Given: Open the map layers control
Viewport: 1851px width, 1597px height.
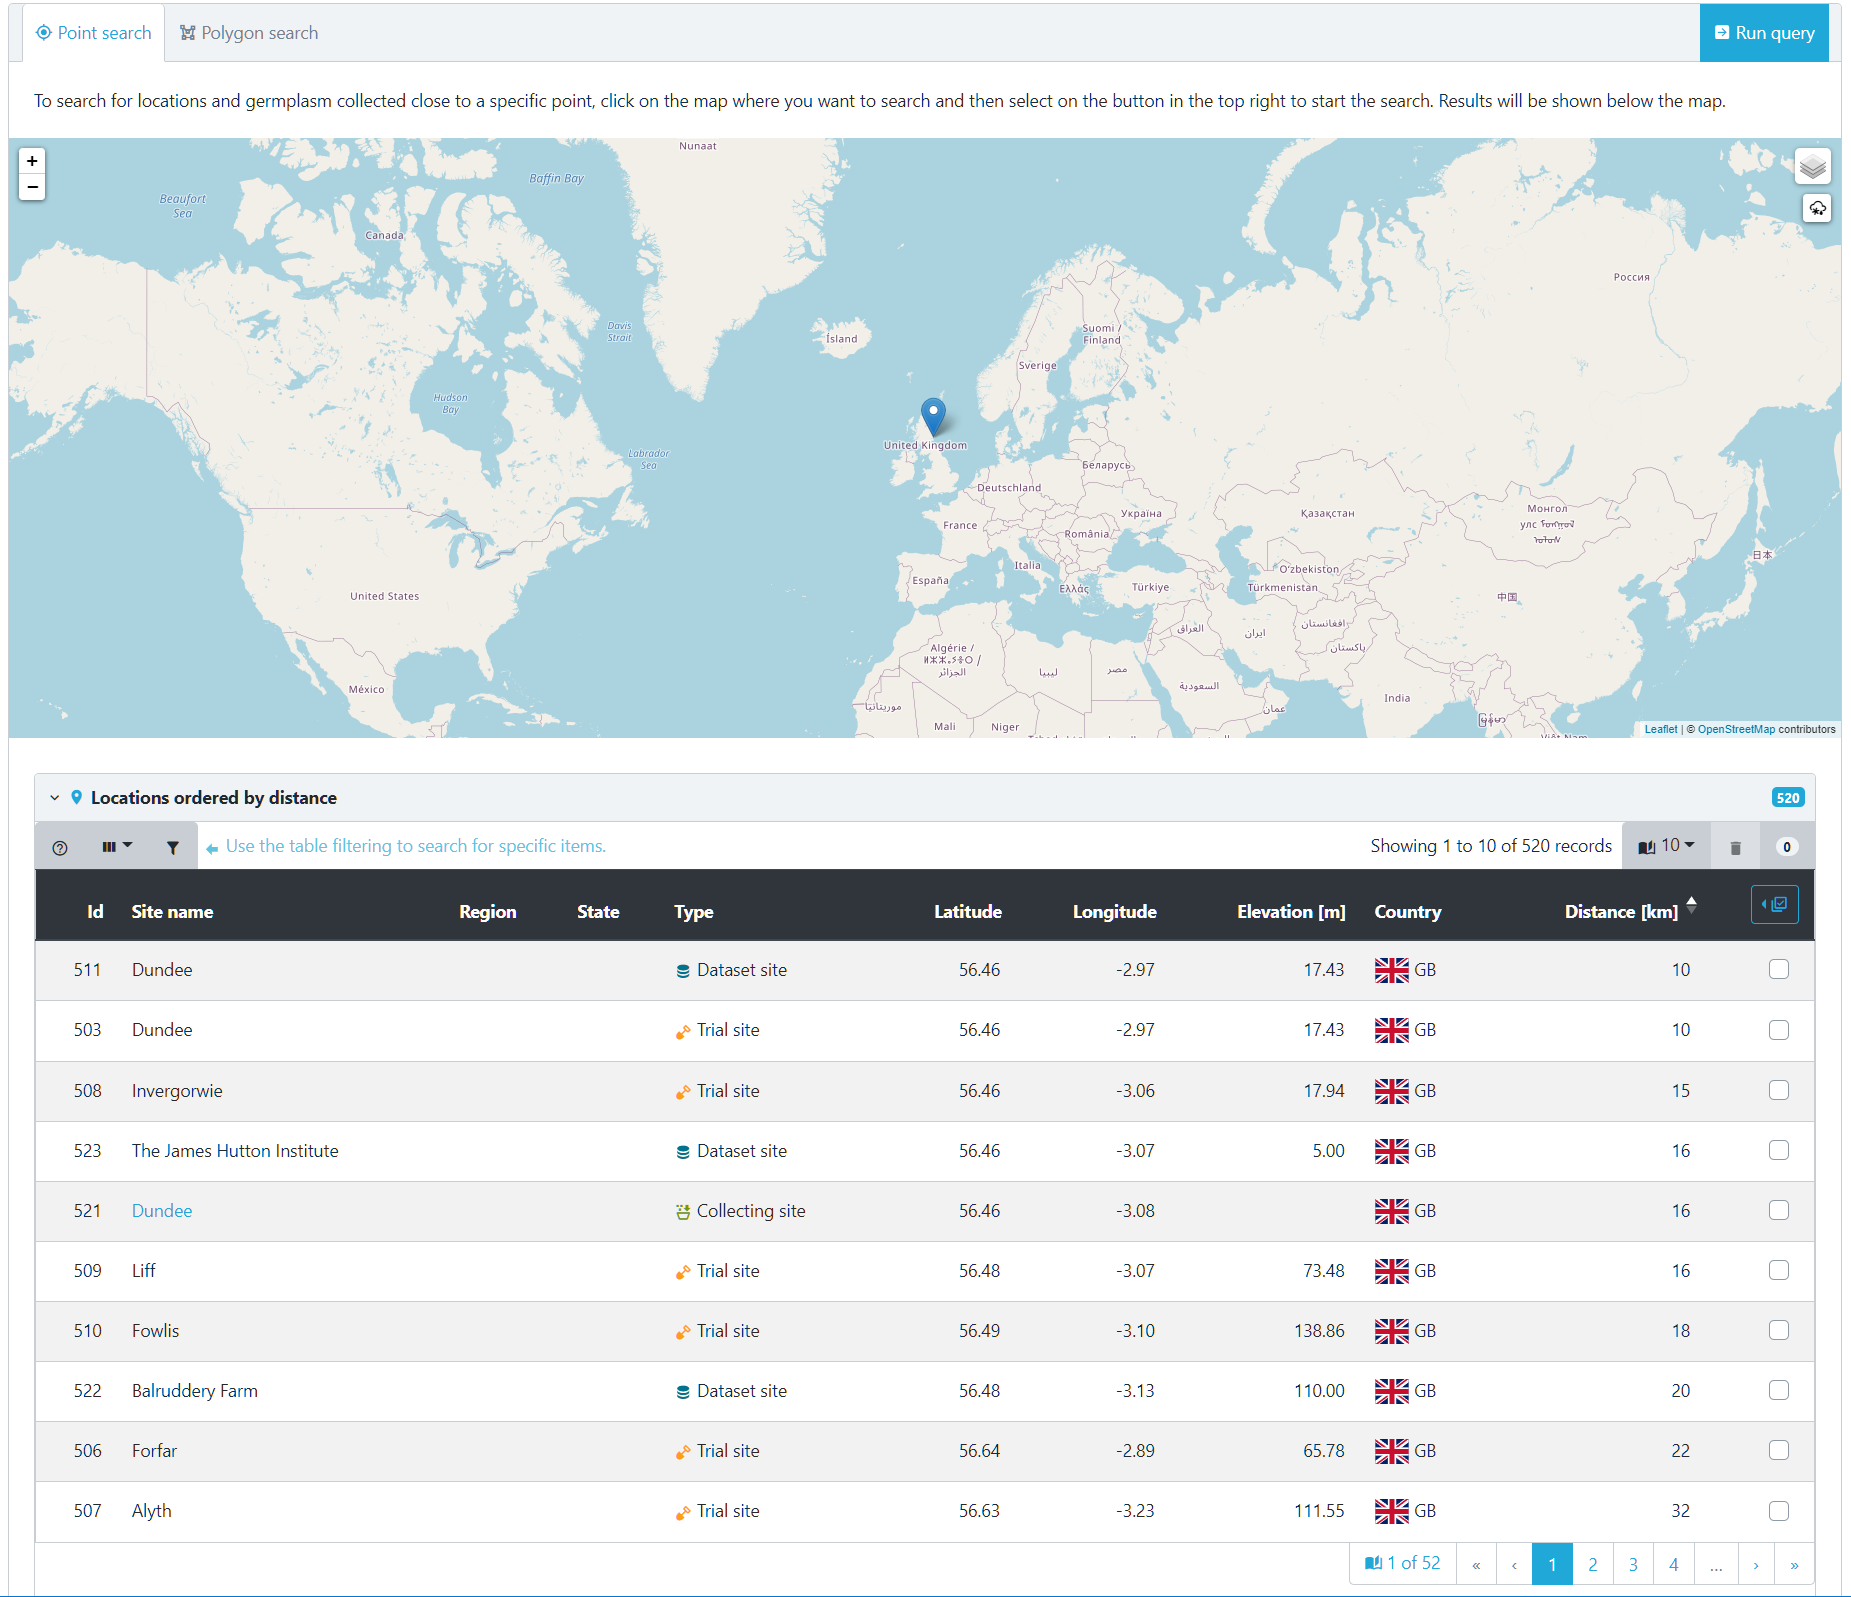Looking at the screenshot, I should pos(1812,167).
